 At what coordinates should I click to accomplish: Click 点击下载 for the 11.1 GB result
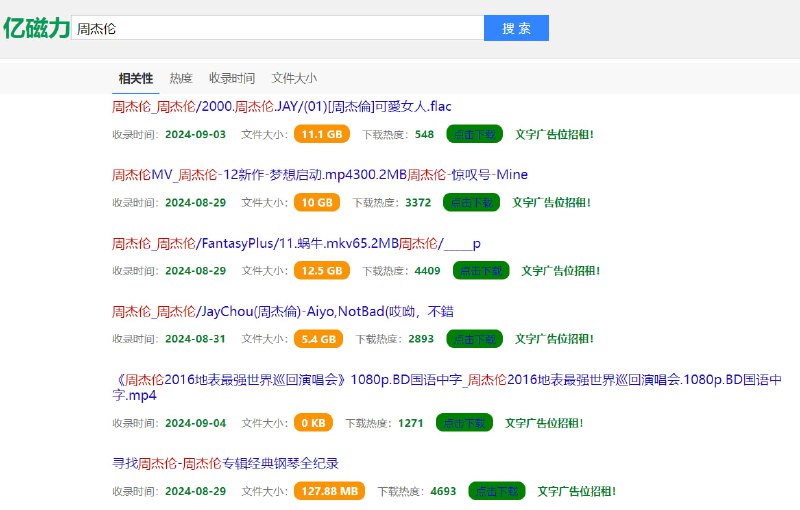point(475,134)
